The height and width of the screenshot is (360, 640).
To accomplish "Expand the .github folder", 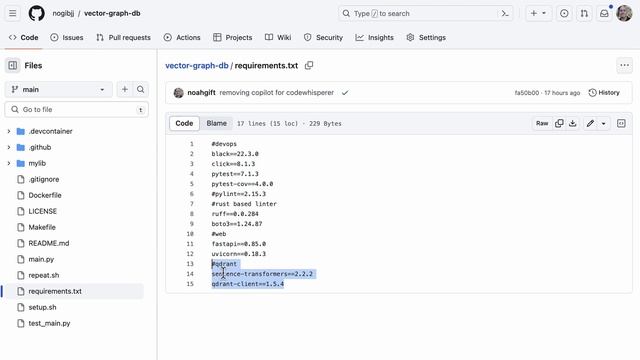I will click(x=9, y=147).
